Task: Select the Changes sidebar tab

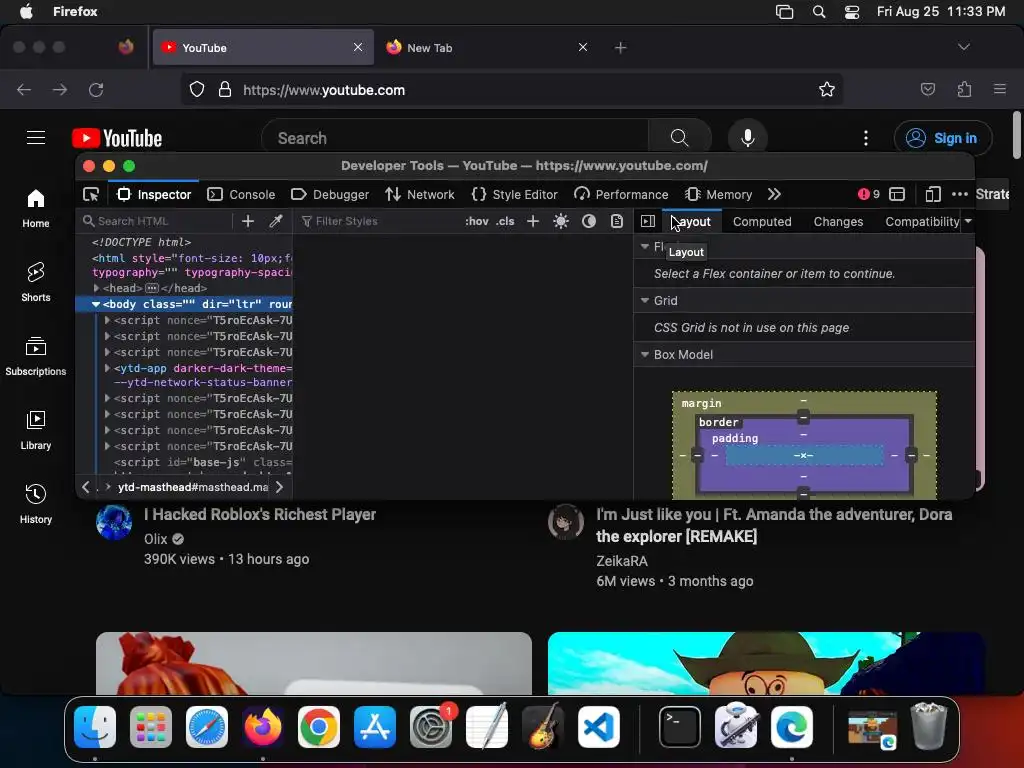Action: pos(839,221)
